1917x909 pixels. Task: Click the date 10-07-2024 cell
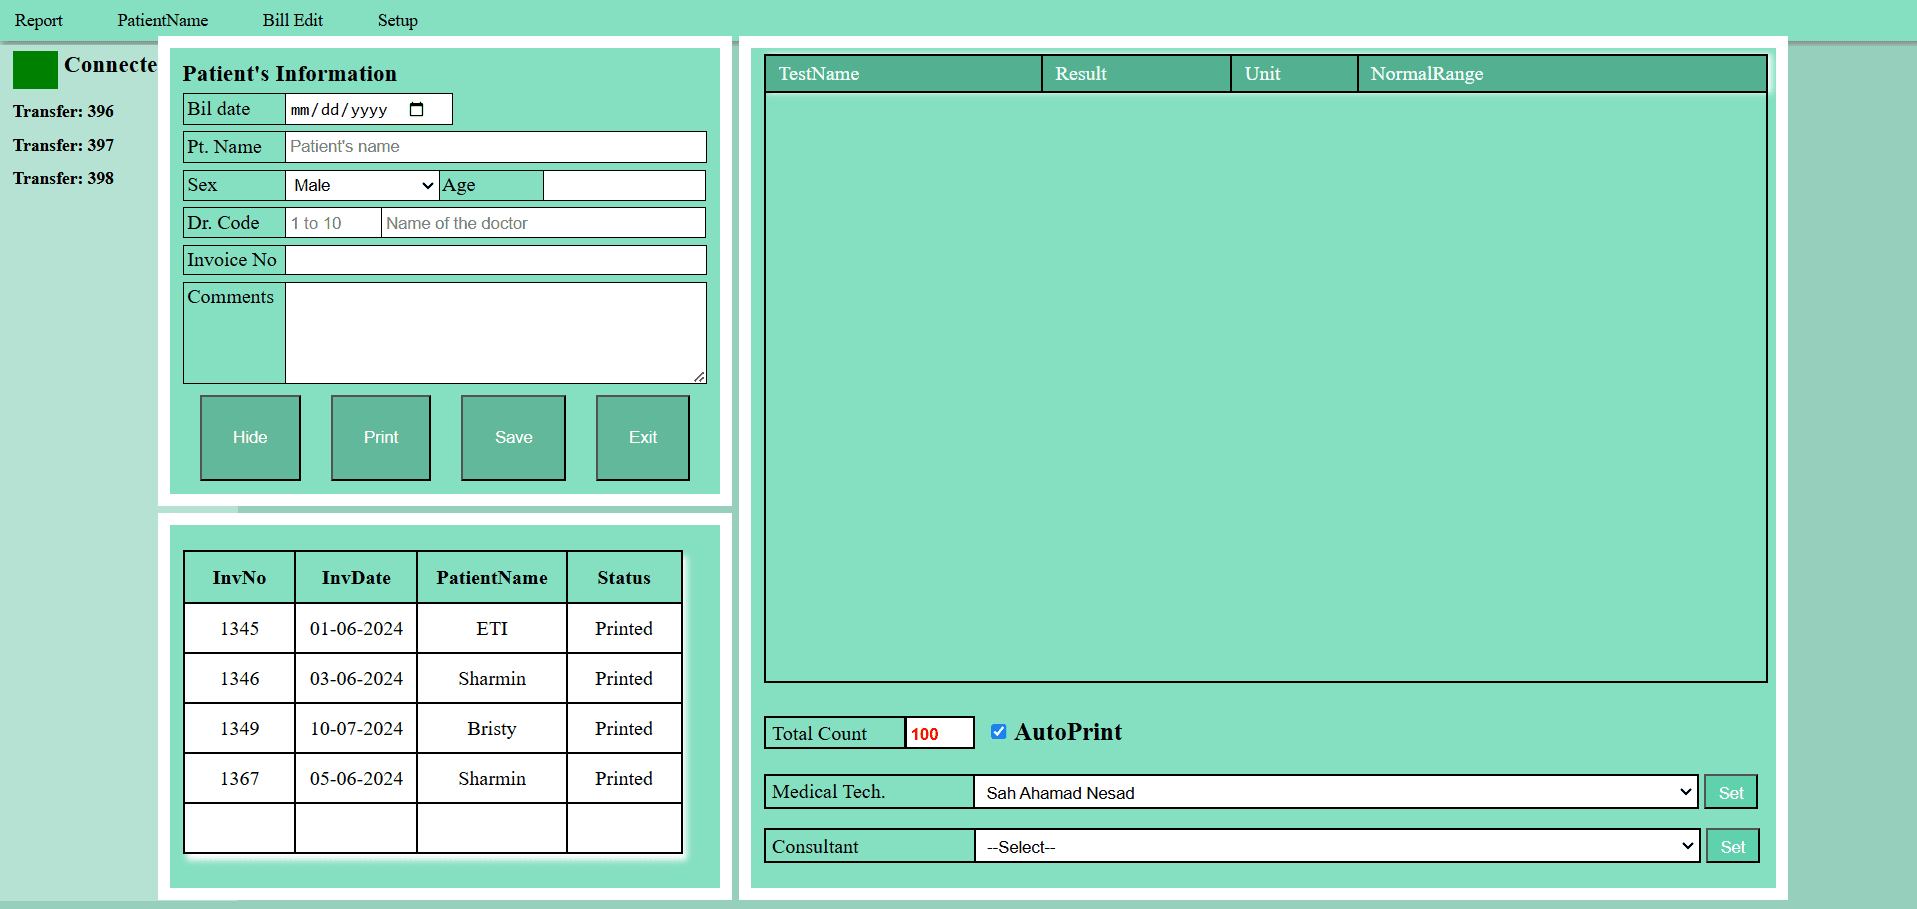[356, 728]
